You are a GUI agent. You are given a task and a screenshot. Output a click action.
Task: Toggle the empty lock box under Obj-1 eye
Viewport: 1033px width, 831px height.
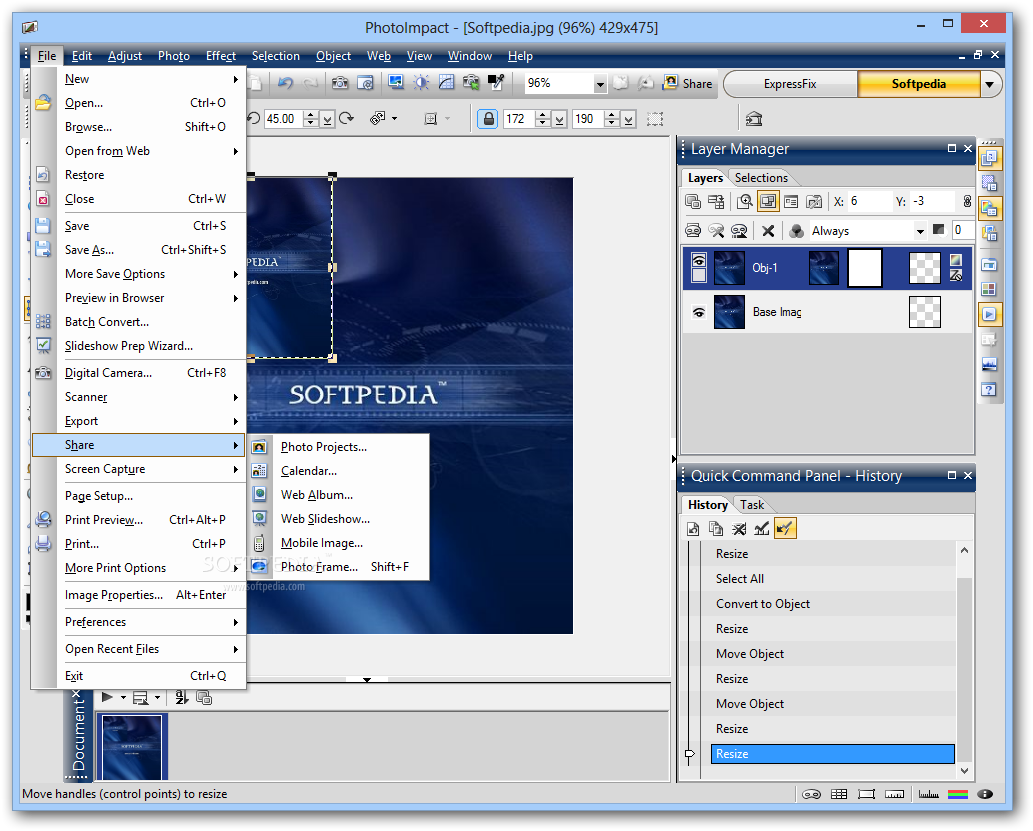coord(698,275)
